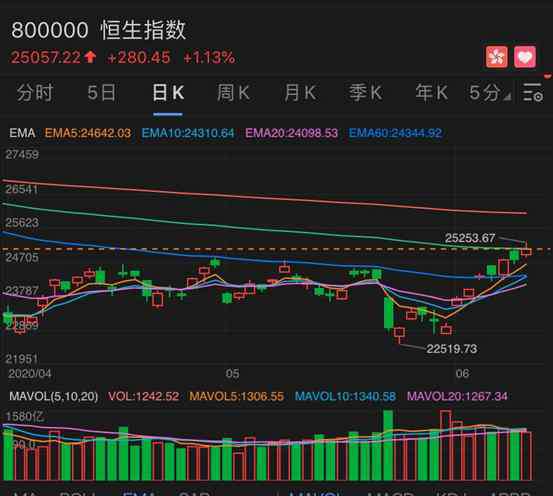Tap the 恒生指数 index title
The image size is (553, 496).
point(143,30)
